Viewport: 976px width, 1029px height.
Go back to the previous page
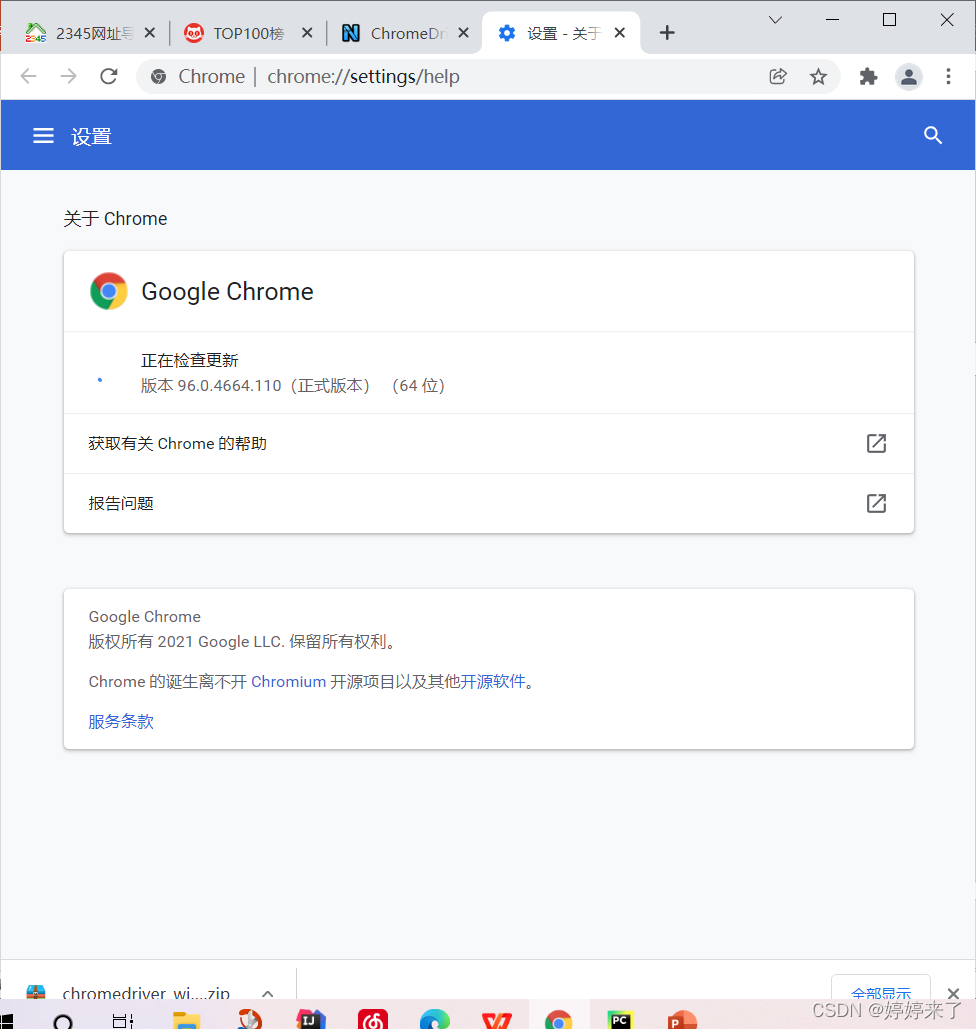pyautogui.click(x=29, y=76)
